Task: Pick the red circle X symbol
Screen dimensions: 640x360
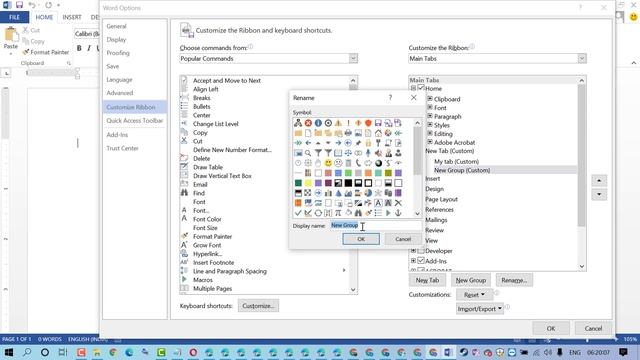Action: pos(308,123)
